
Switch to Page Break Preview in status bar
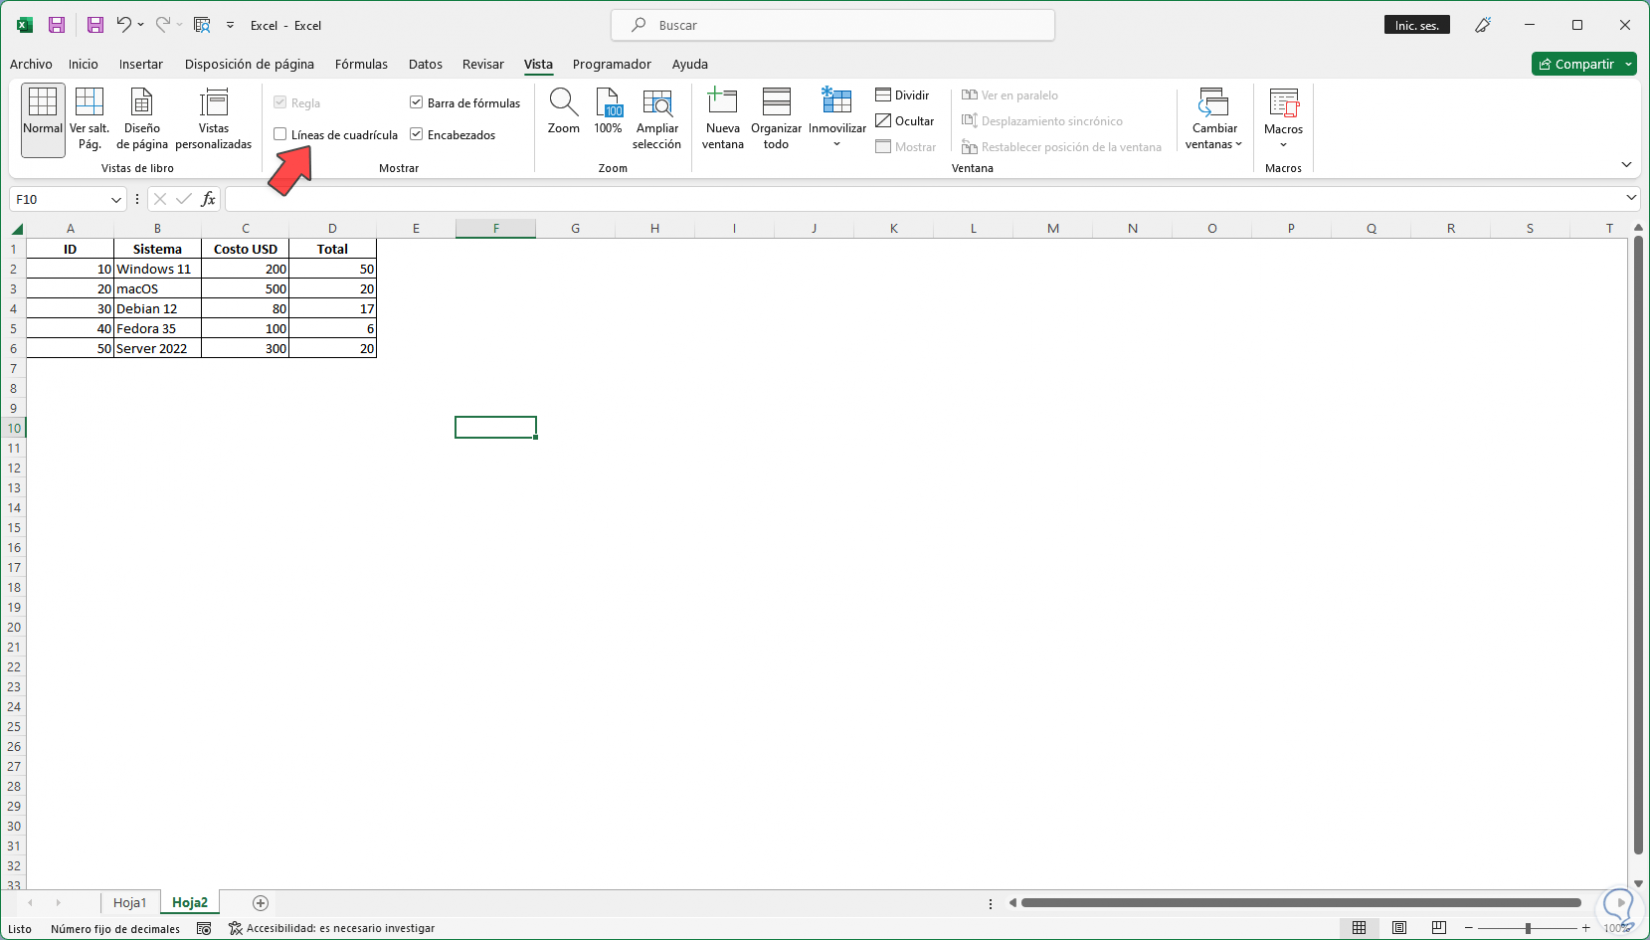[x=1439, y=928]
